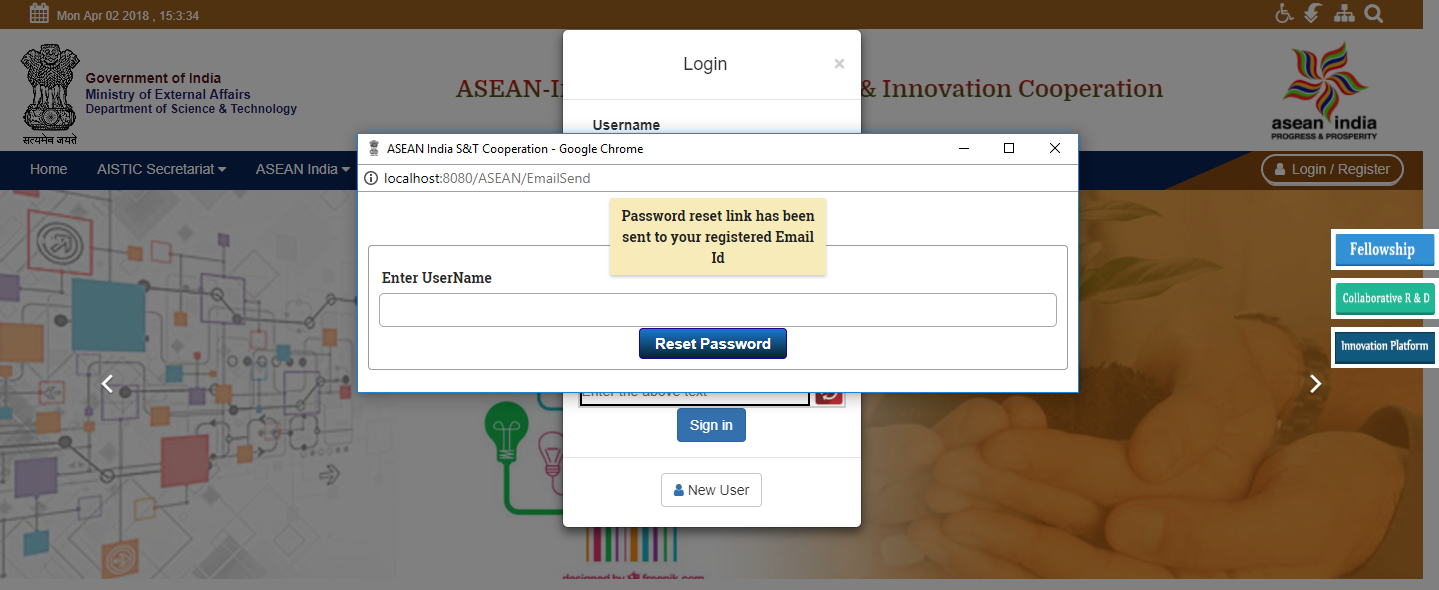This screenshot has width=1439, height=590.
Task: Click the Enter UserName input field
Action: [x=718, y=310]
